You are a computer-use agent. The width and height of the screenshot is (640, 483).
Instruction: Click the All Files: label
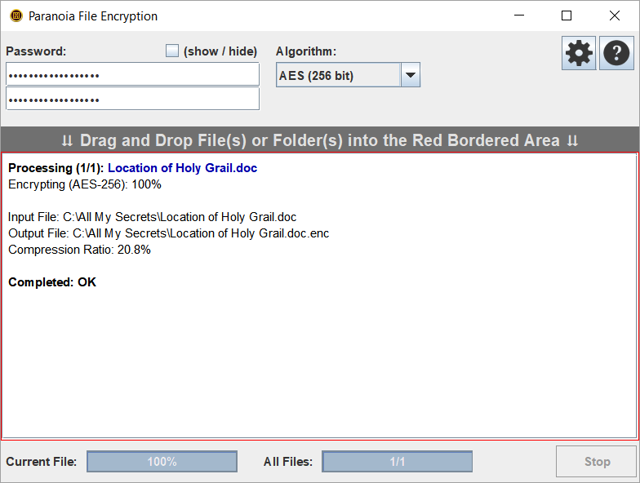(x=288, y=461)
